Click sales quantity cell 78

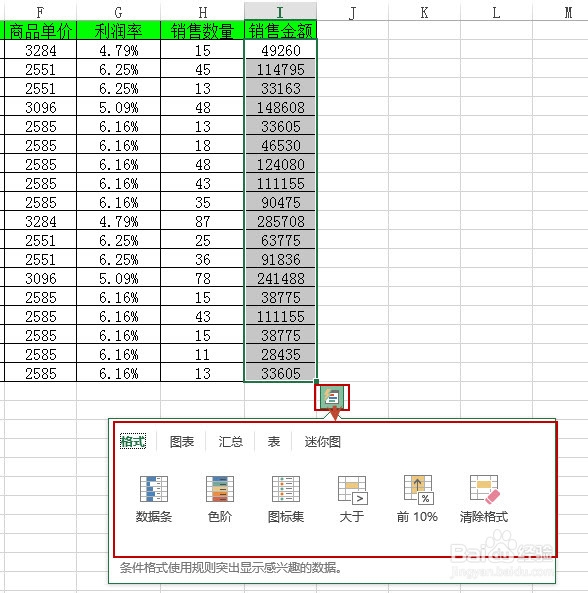point(202,278)
